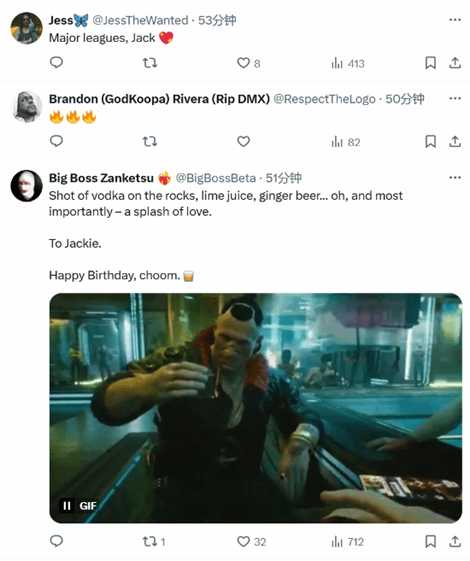Share Jess's tweet via share icon
Screen dimensions: 470x561
pyautogui.click(x=455, y=63)
